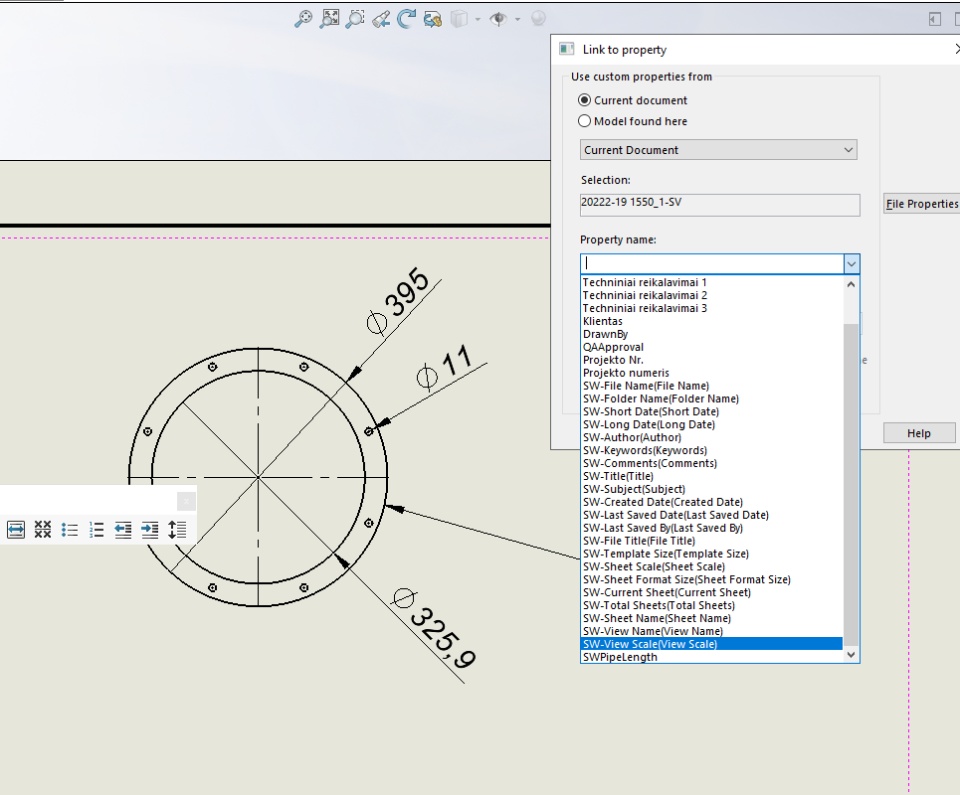
Task: Click the bulleted list formatting icon
Action: [69, 530]
